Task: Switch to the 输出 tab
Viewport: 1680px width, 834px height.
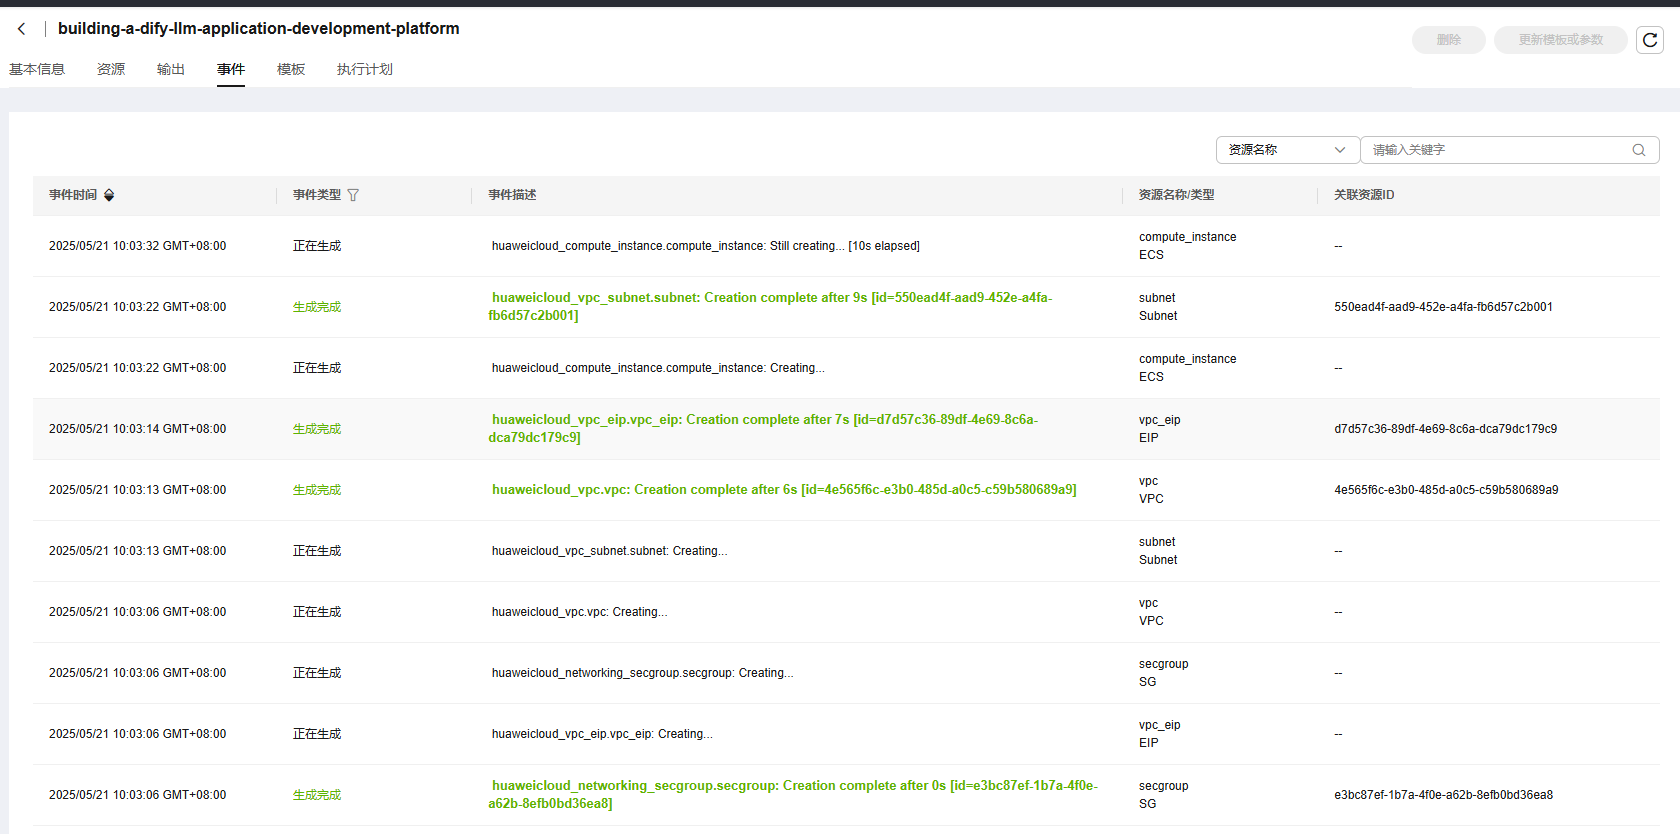Action: coord(171,69)
